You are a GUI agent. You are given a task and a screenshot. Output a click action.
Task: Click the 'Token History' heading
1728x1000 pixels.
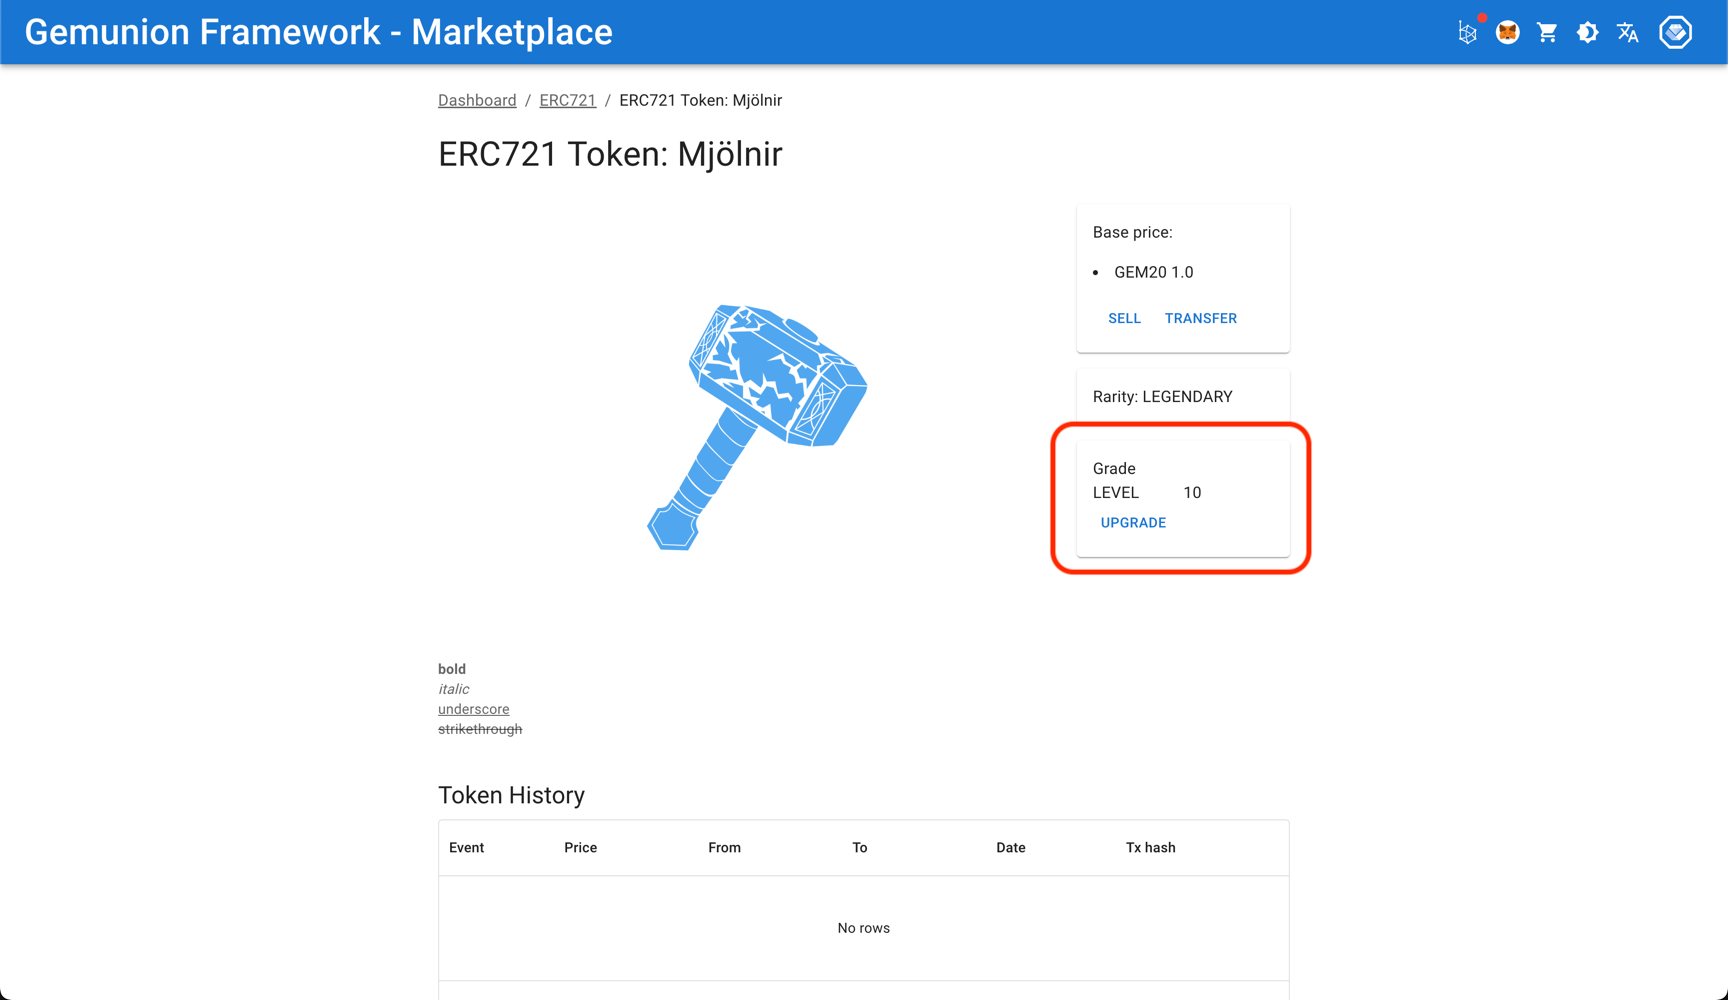coord(511,795)
